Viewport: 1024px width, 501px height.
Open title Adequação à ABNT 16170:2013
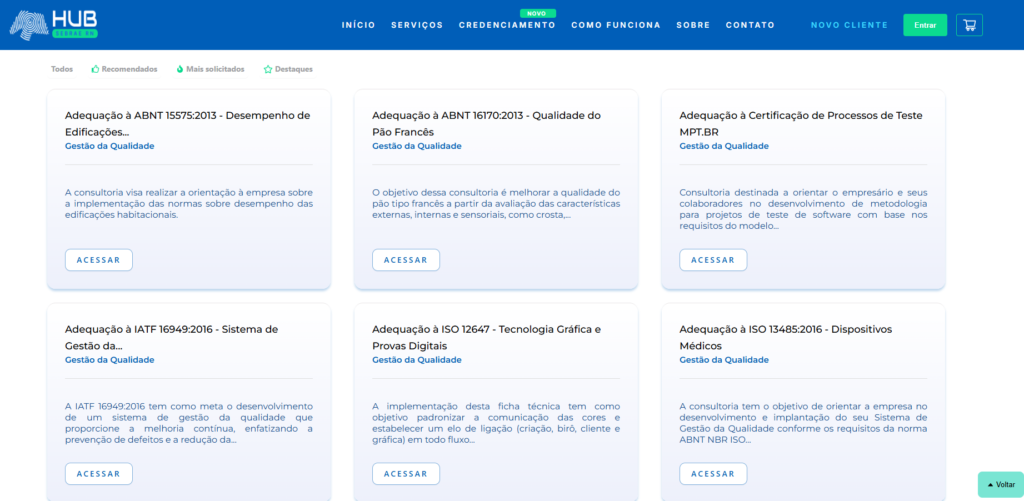(x=487, y=123)
